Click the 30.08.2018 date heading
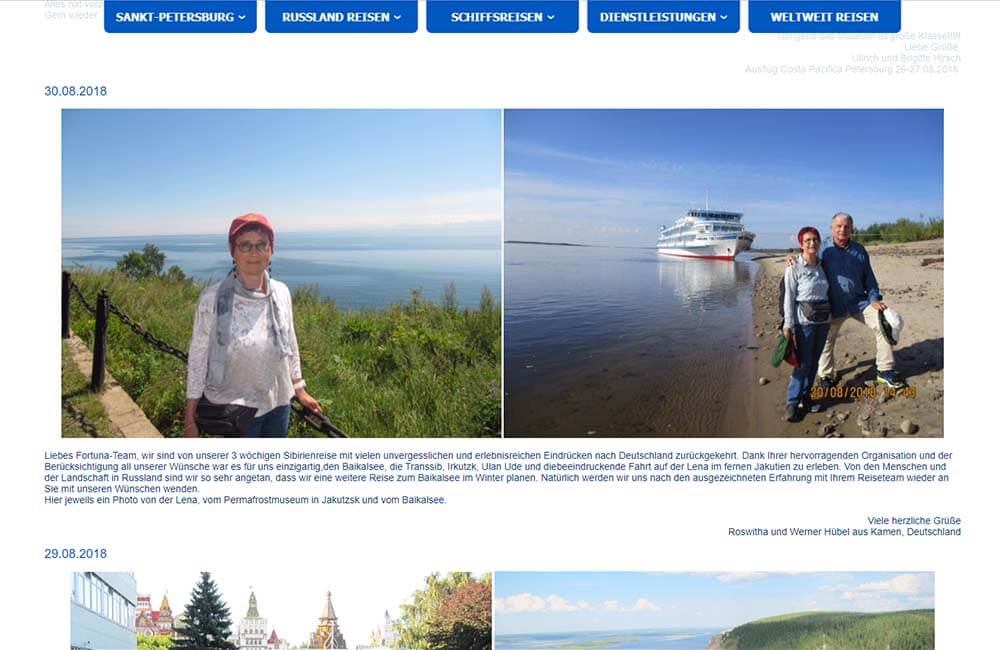This screenshot has width=1000, height=650. (75, 91)
